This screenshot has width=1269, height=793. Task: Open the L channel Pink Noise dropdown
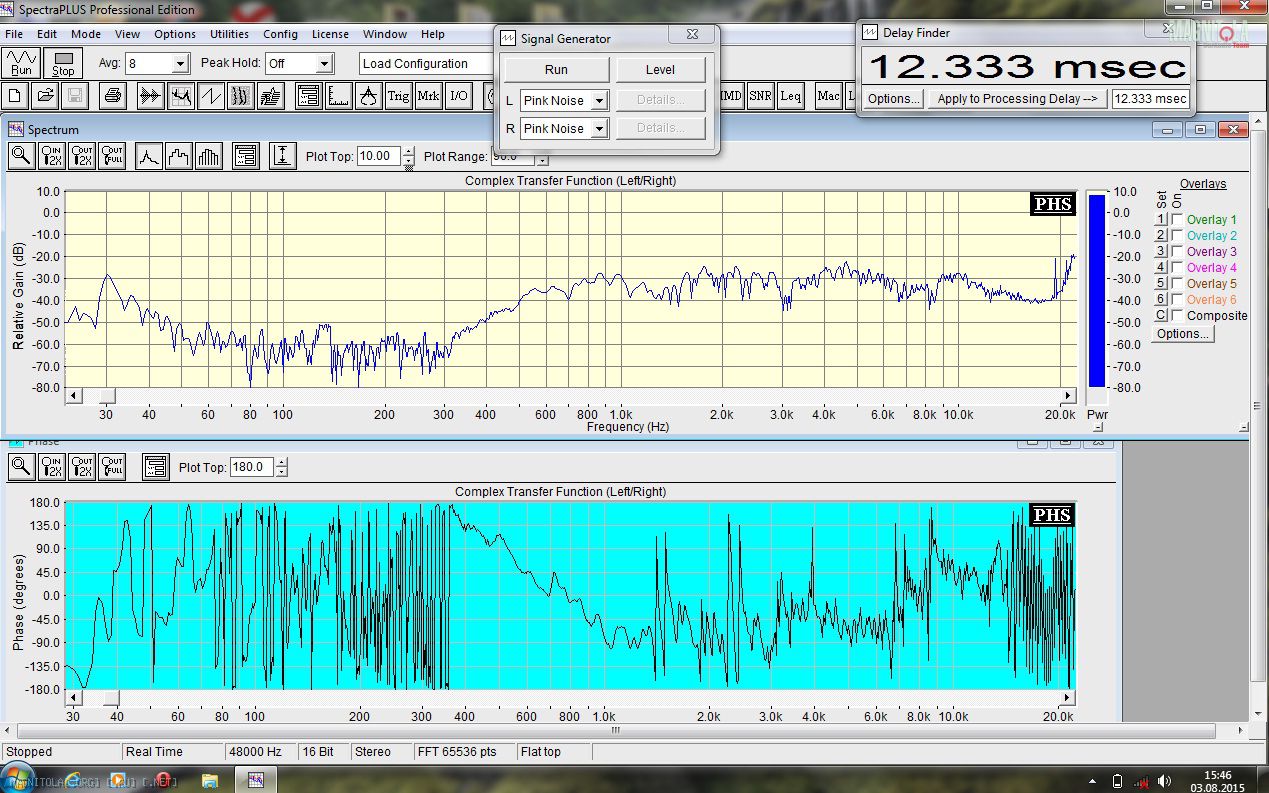tap(599, 101)
